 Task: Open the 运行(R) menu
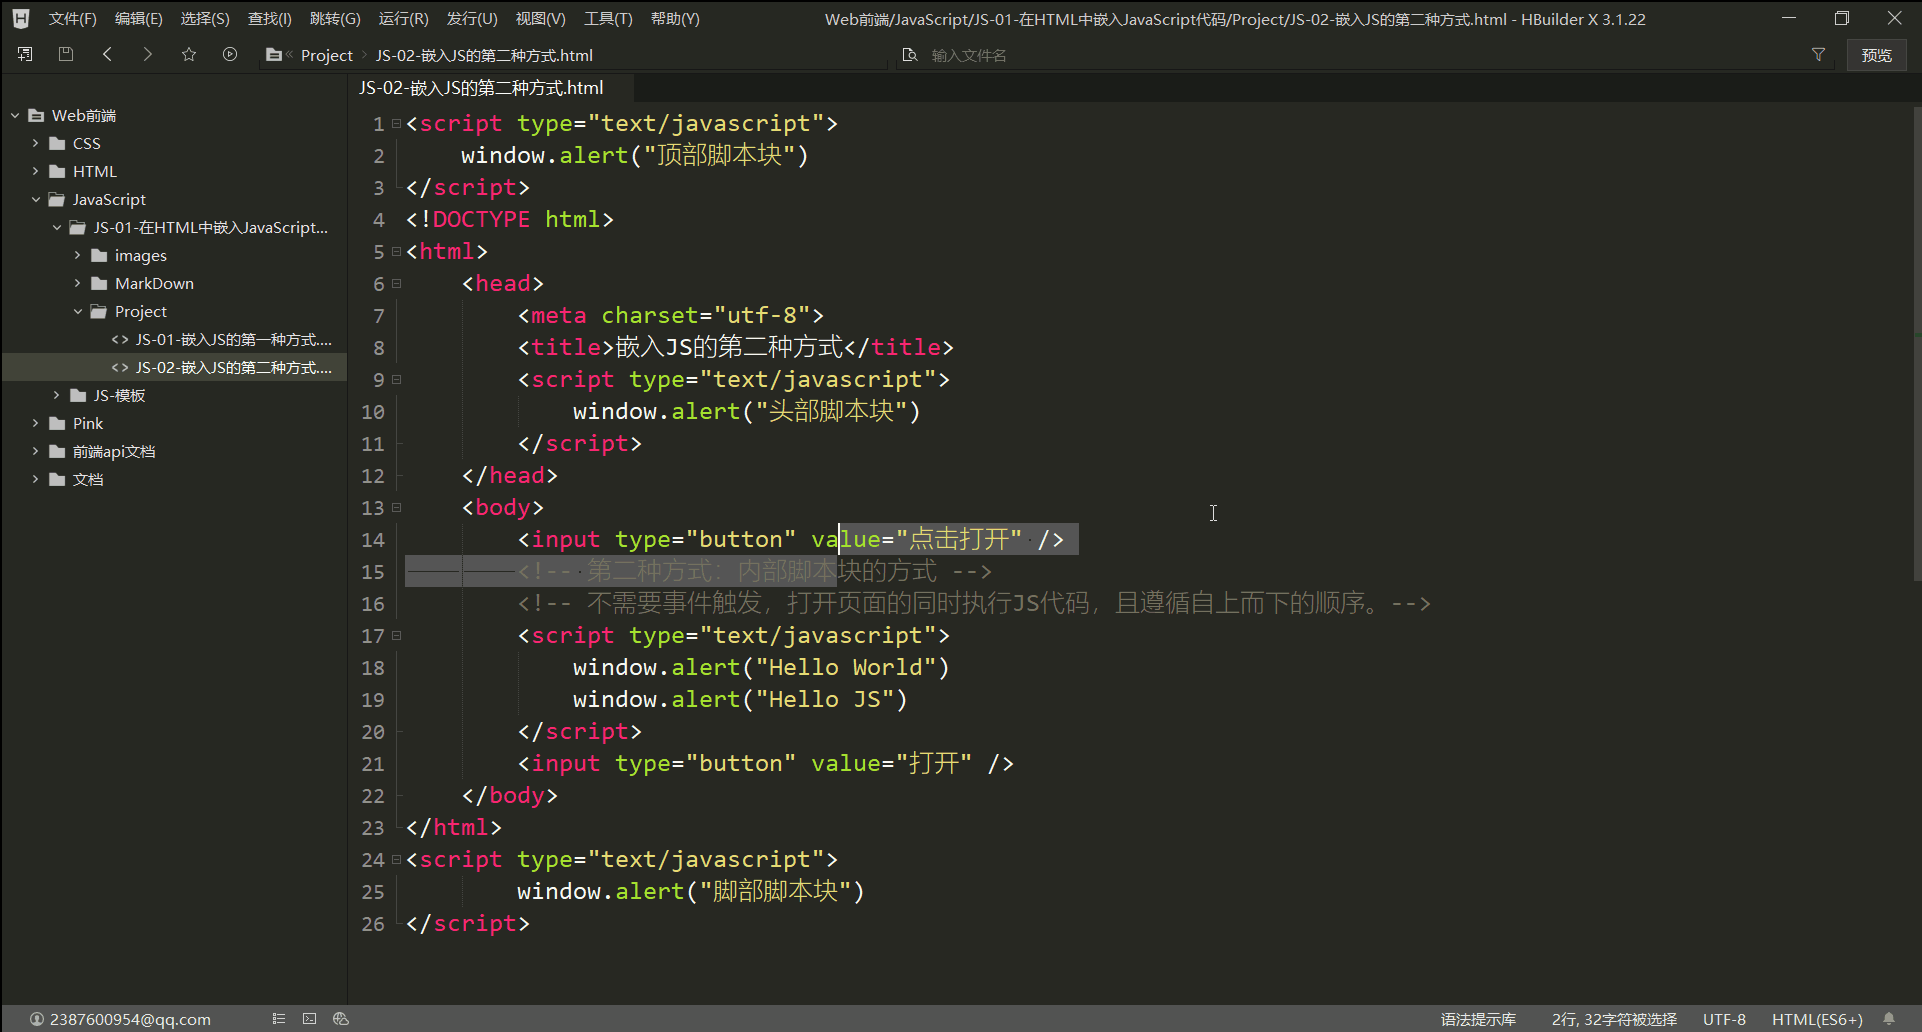[x=403, y=19]
